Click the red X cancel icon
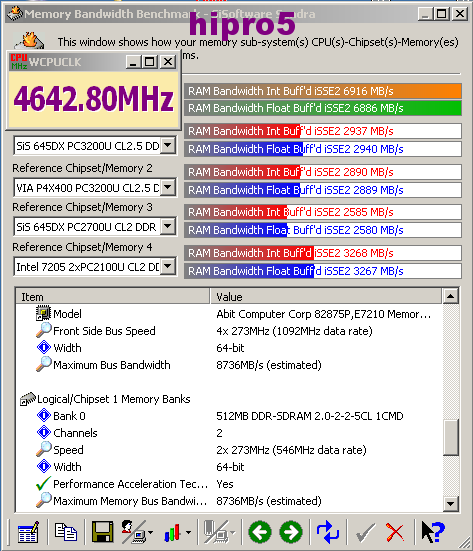 click(x=395, y=533)
